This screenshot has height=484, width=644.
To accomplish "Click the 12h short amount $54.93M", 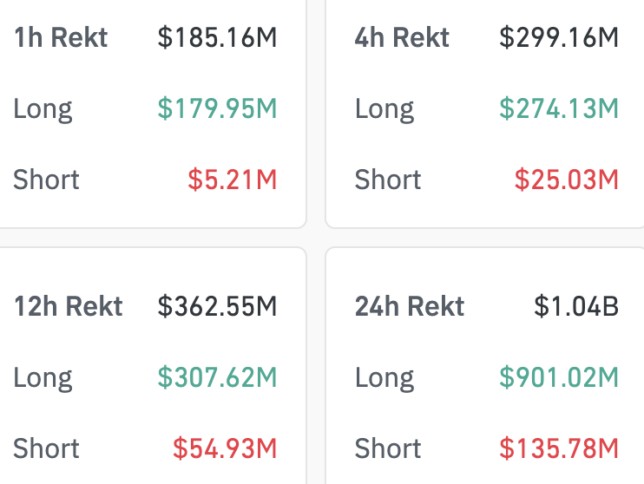I will 225,448.
